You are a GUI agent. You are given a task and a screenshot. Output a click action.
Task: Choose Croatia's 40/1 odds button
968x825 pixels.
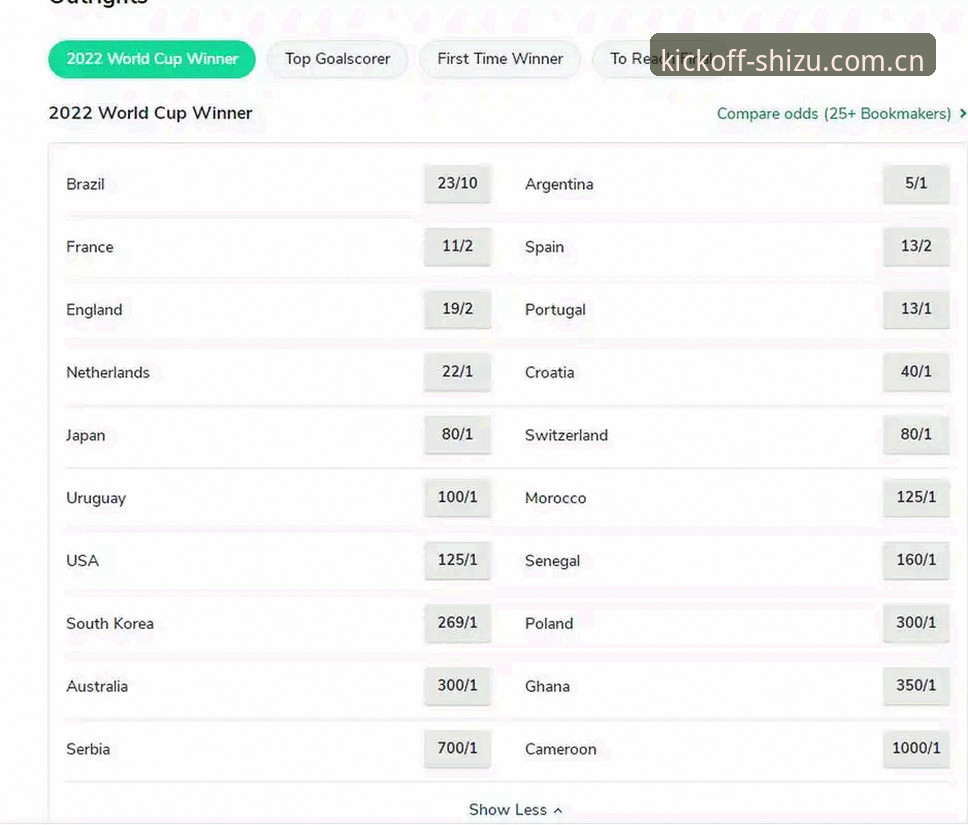916,372
